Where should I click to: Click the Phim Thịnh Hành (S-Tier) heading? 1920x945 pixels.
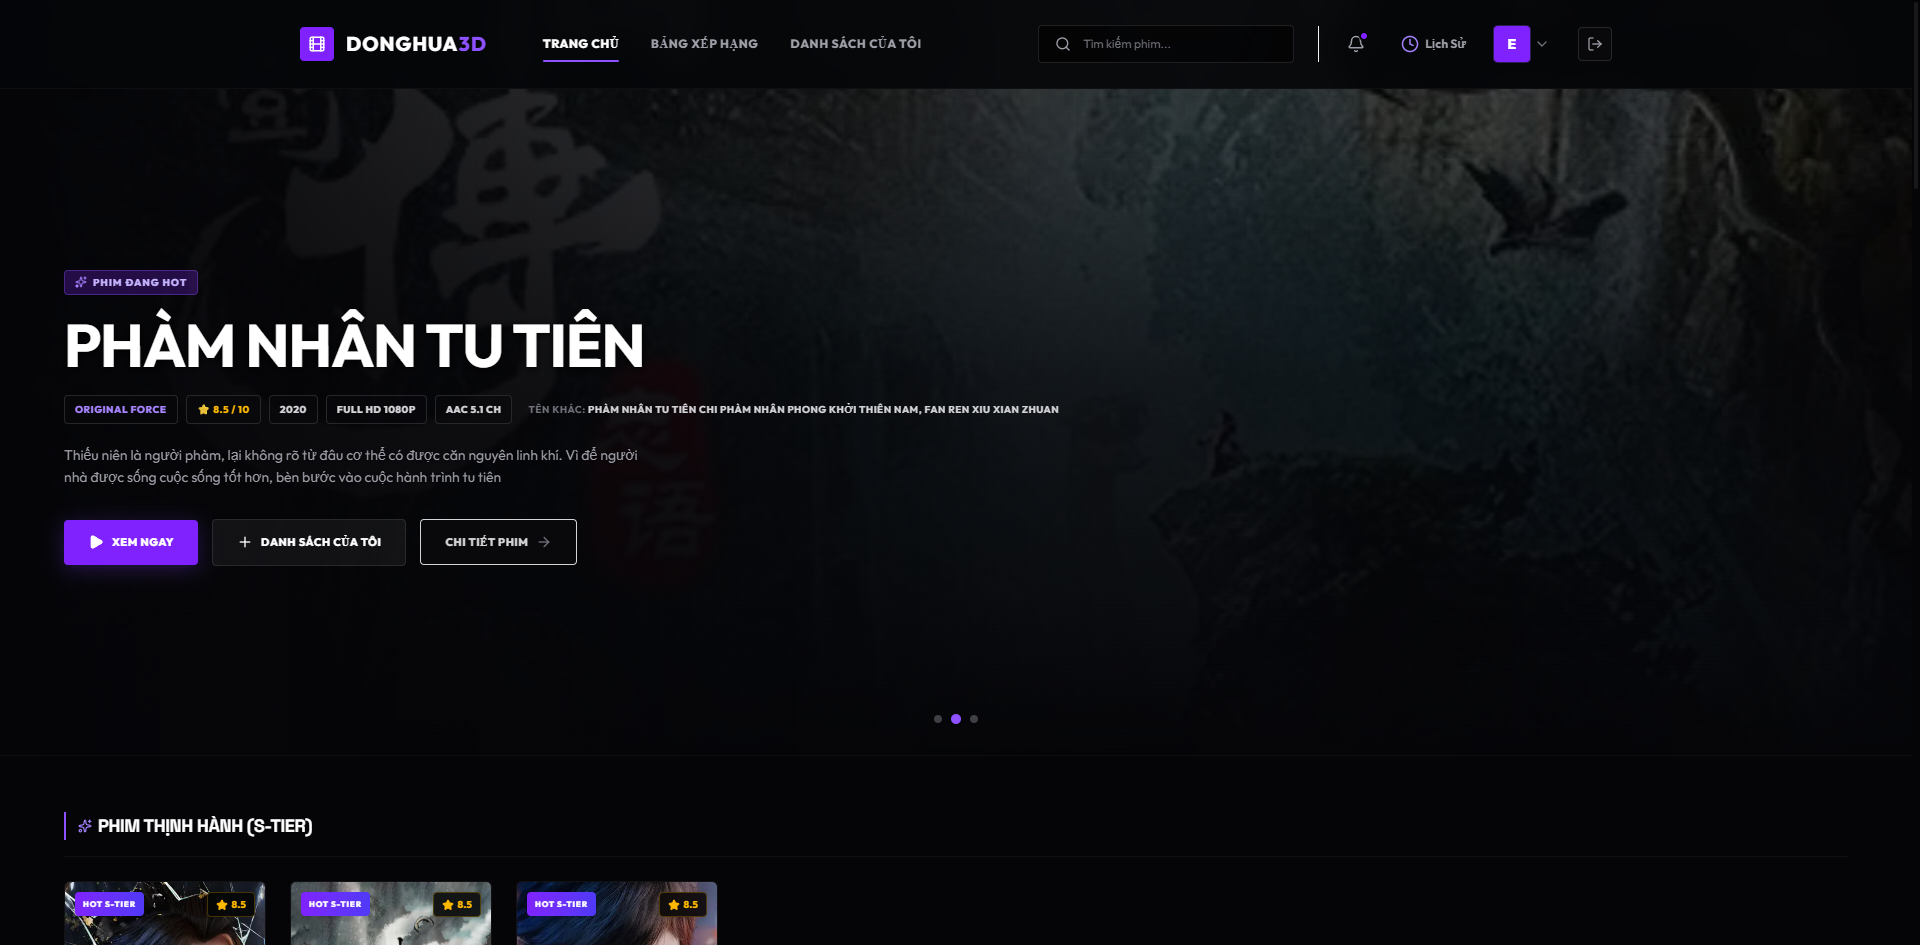coord(205,826)
